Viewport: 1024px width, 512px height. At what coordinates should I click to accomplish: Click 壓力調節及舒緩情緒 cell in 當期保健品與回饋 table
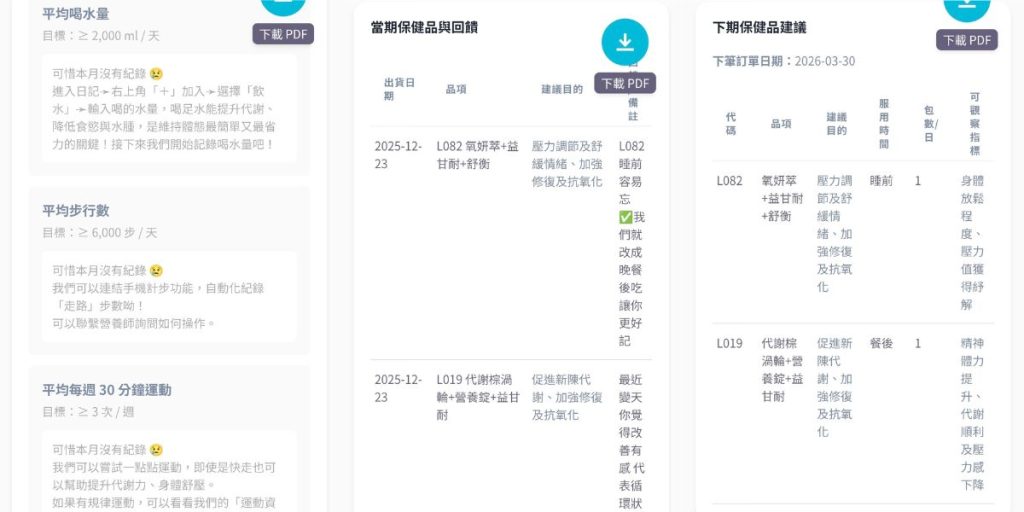coord(568,164)
